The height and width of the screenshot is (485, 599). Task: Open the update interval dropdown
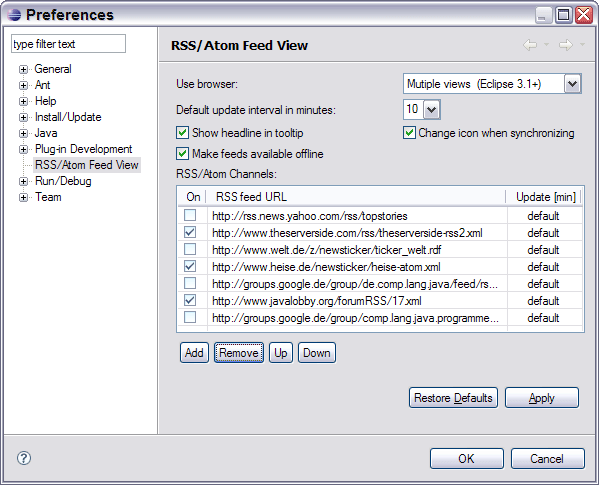[x=432, y=110]
